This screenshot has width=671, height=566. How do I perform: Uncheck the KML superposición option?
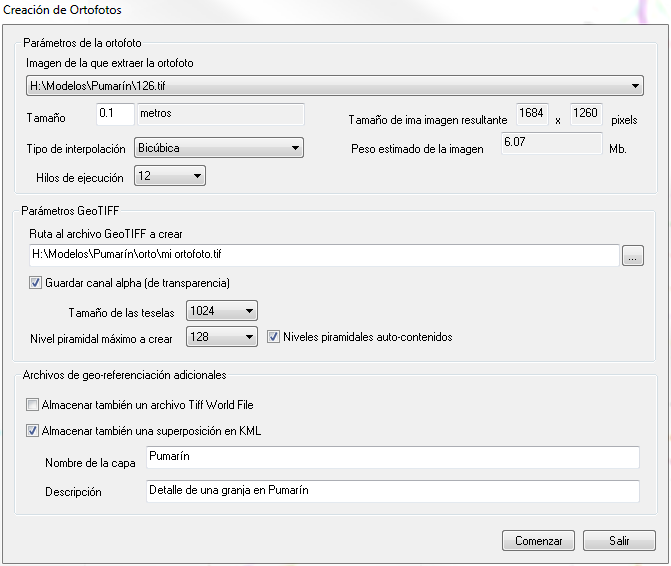point(32,431)
